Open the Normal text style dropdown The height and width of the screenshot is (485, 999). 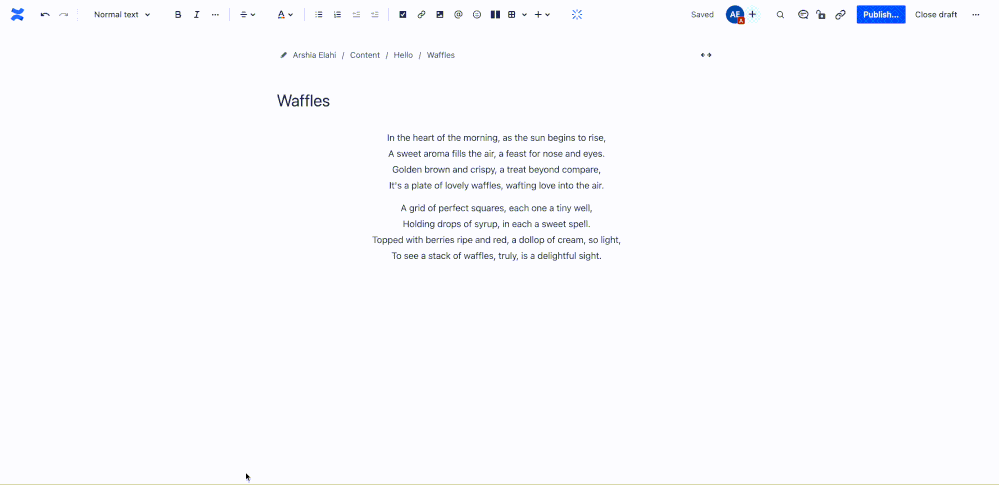pyautogui.click(x=122, y=15)
